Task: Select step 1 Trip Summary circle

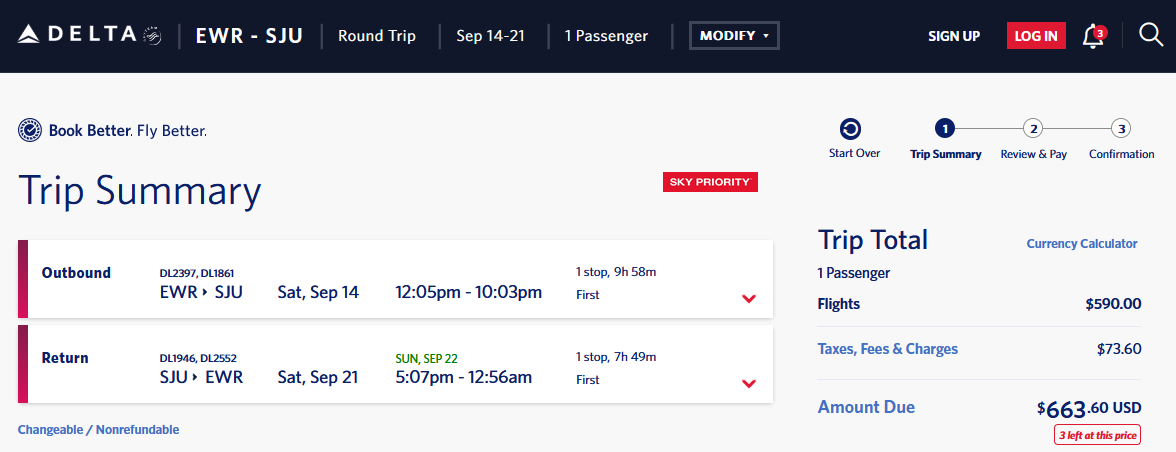Action: 945,129
